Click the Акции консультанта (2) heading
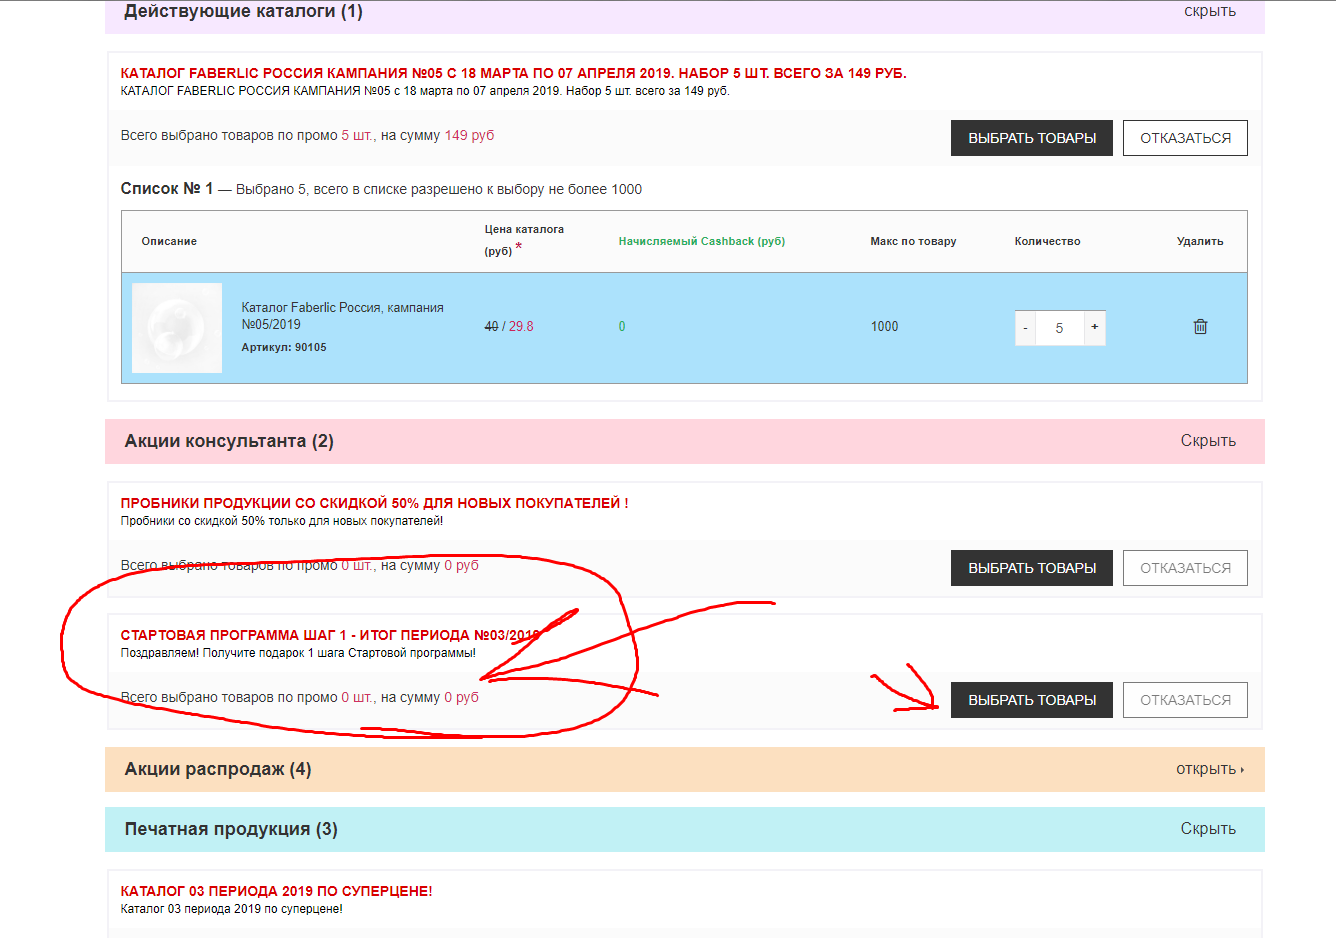 tap(229, 441)
